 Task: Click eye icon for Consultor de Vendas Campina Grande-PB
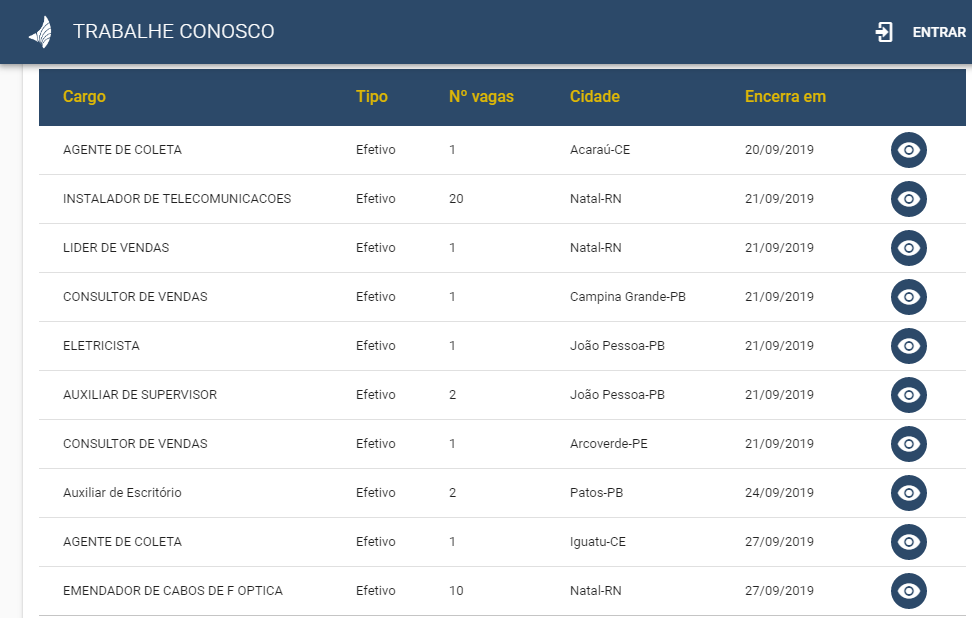pyautogui.click(x=908, y=297)
